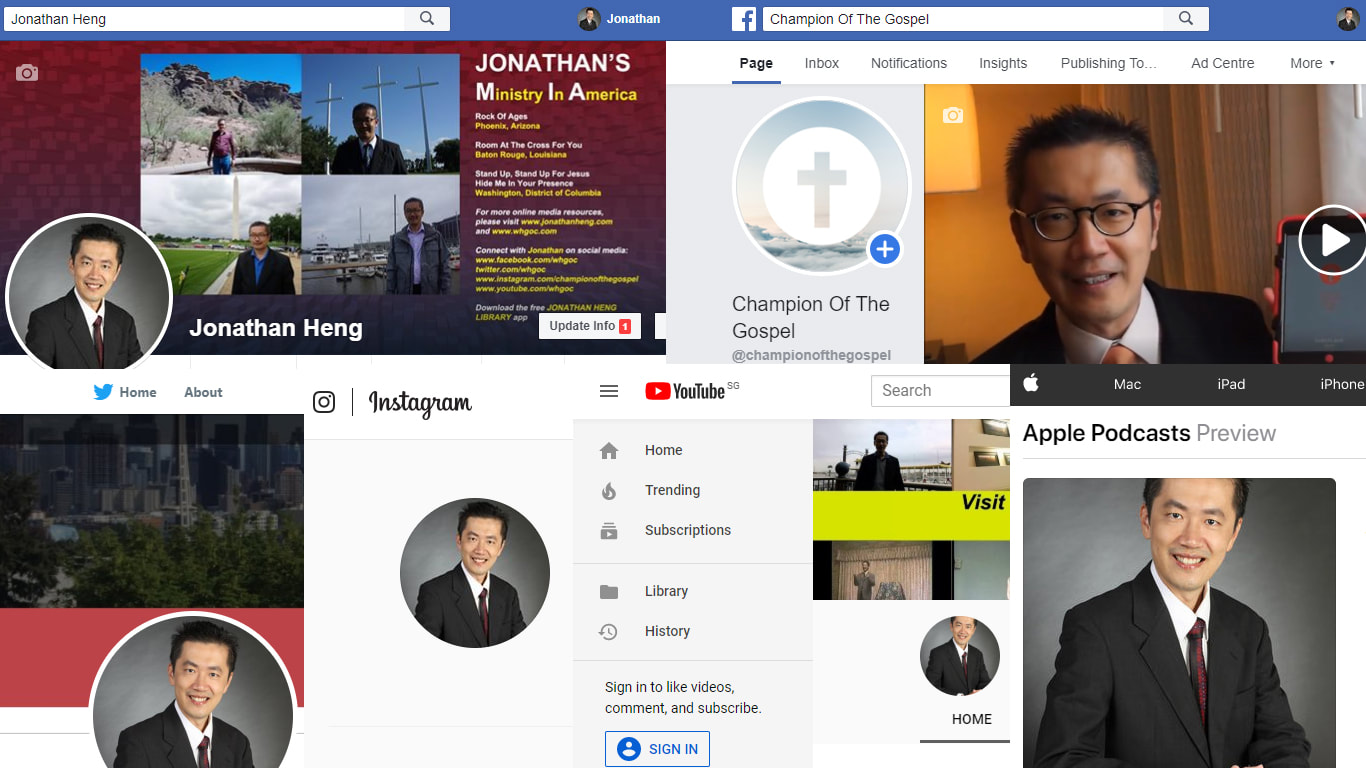Click the Instagram profile picture
The image size is (1366, 768).
click(x=475, y=572)
